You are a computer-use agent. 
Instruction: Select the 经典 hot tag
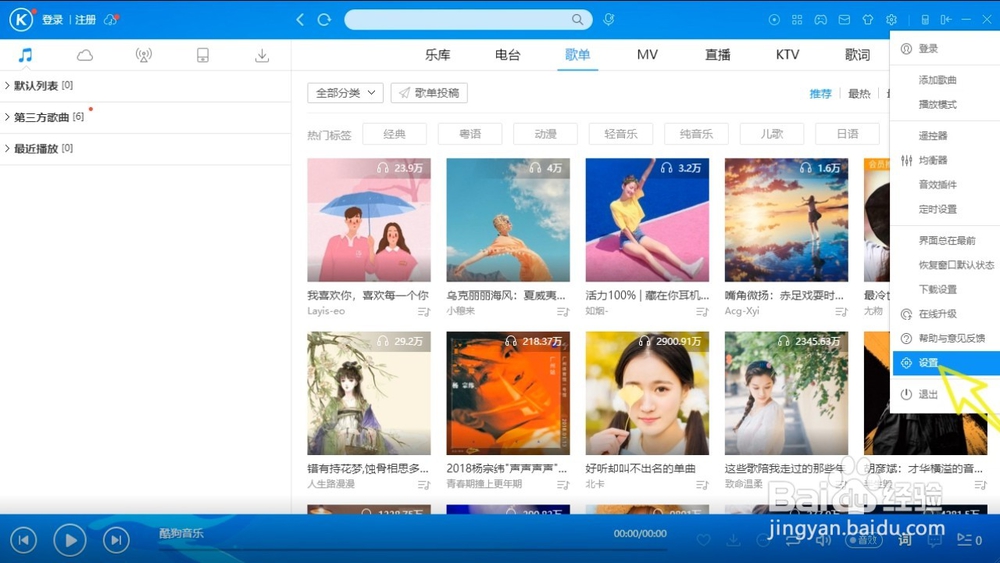(394, 134)
